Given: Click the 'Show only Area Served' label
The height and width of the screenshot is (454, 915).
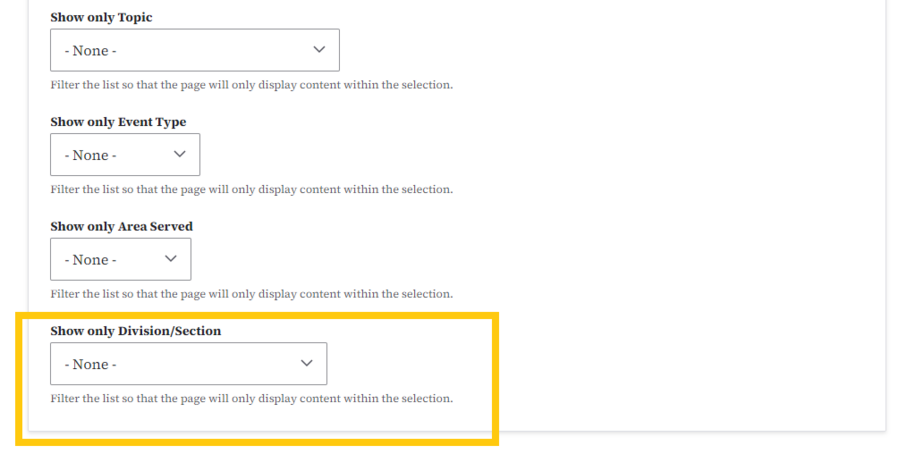Looking at the screenshot, I should point(121,226).
